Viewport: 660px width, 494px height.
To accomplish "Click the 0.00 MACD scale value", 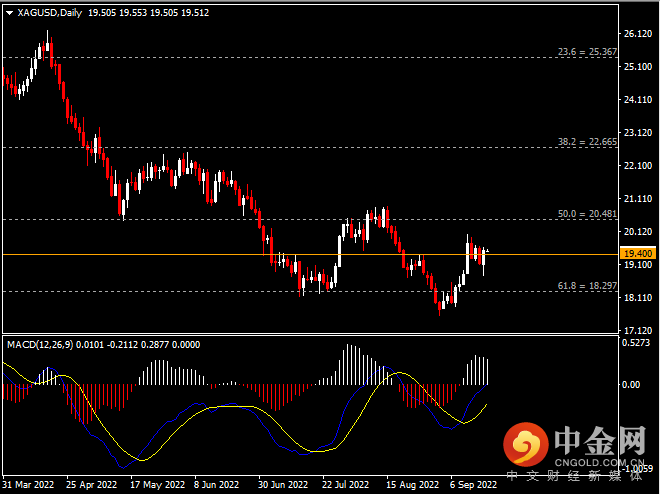I will coord(631,385).
